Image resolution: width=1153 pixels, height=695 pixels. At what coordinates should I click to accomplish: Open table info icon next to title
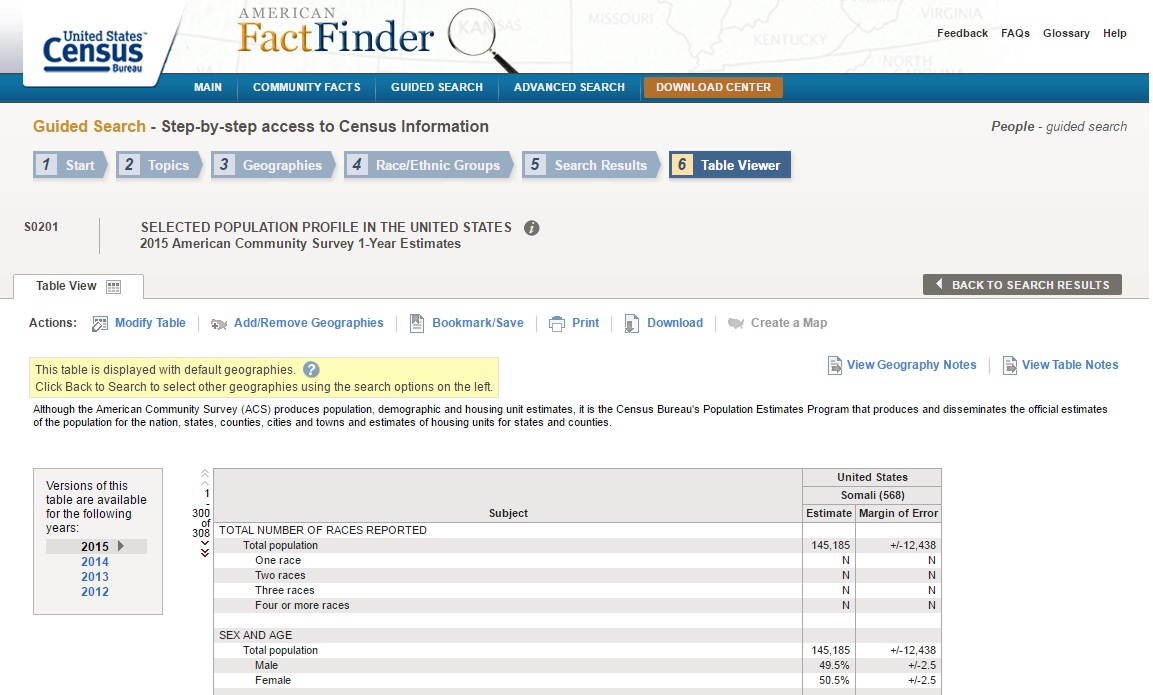[532, 228]
